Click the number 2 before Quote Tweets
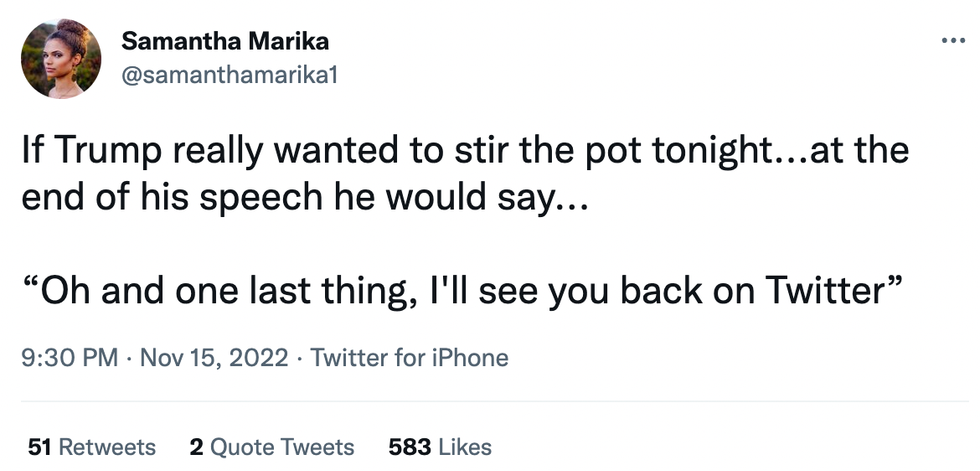 coord(195,446)
